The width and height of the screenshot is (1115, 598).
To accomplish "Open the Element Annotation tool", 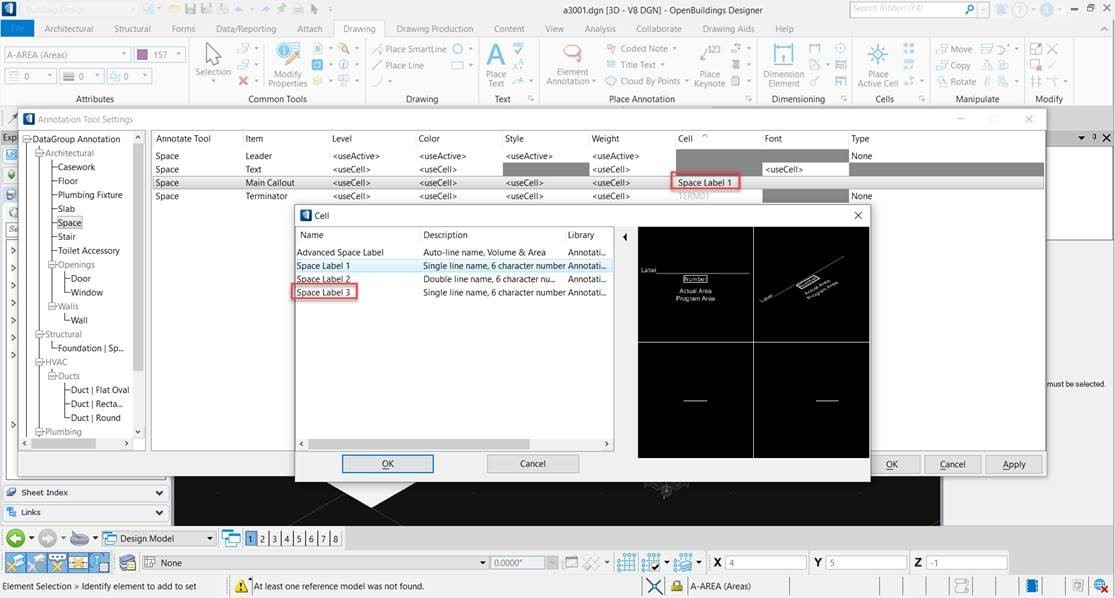I will pyautogui.click(x=572, y=64).
